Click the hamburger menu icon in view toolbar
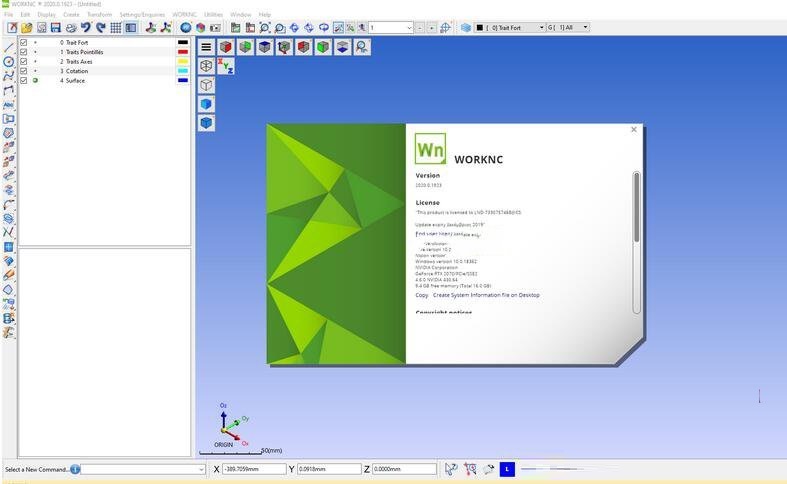 (206, 47)
